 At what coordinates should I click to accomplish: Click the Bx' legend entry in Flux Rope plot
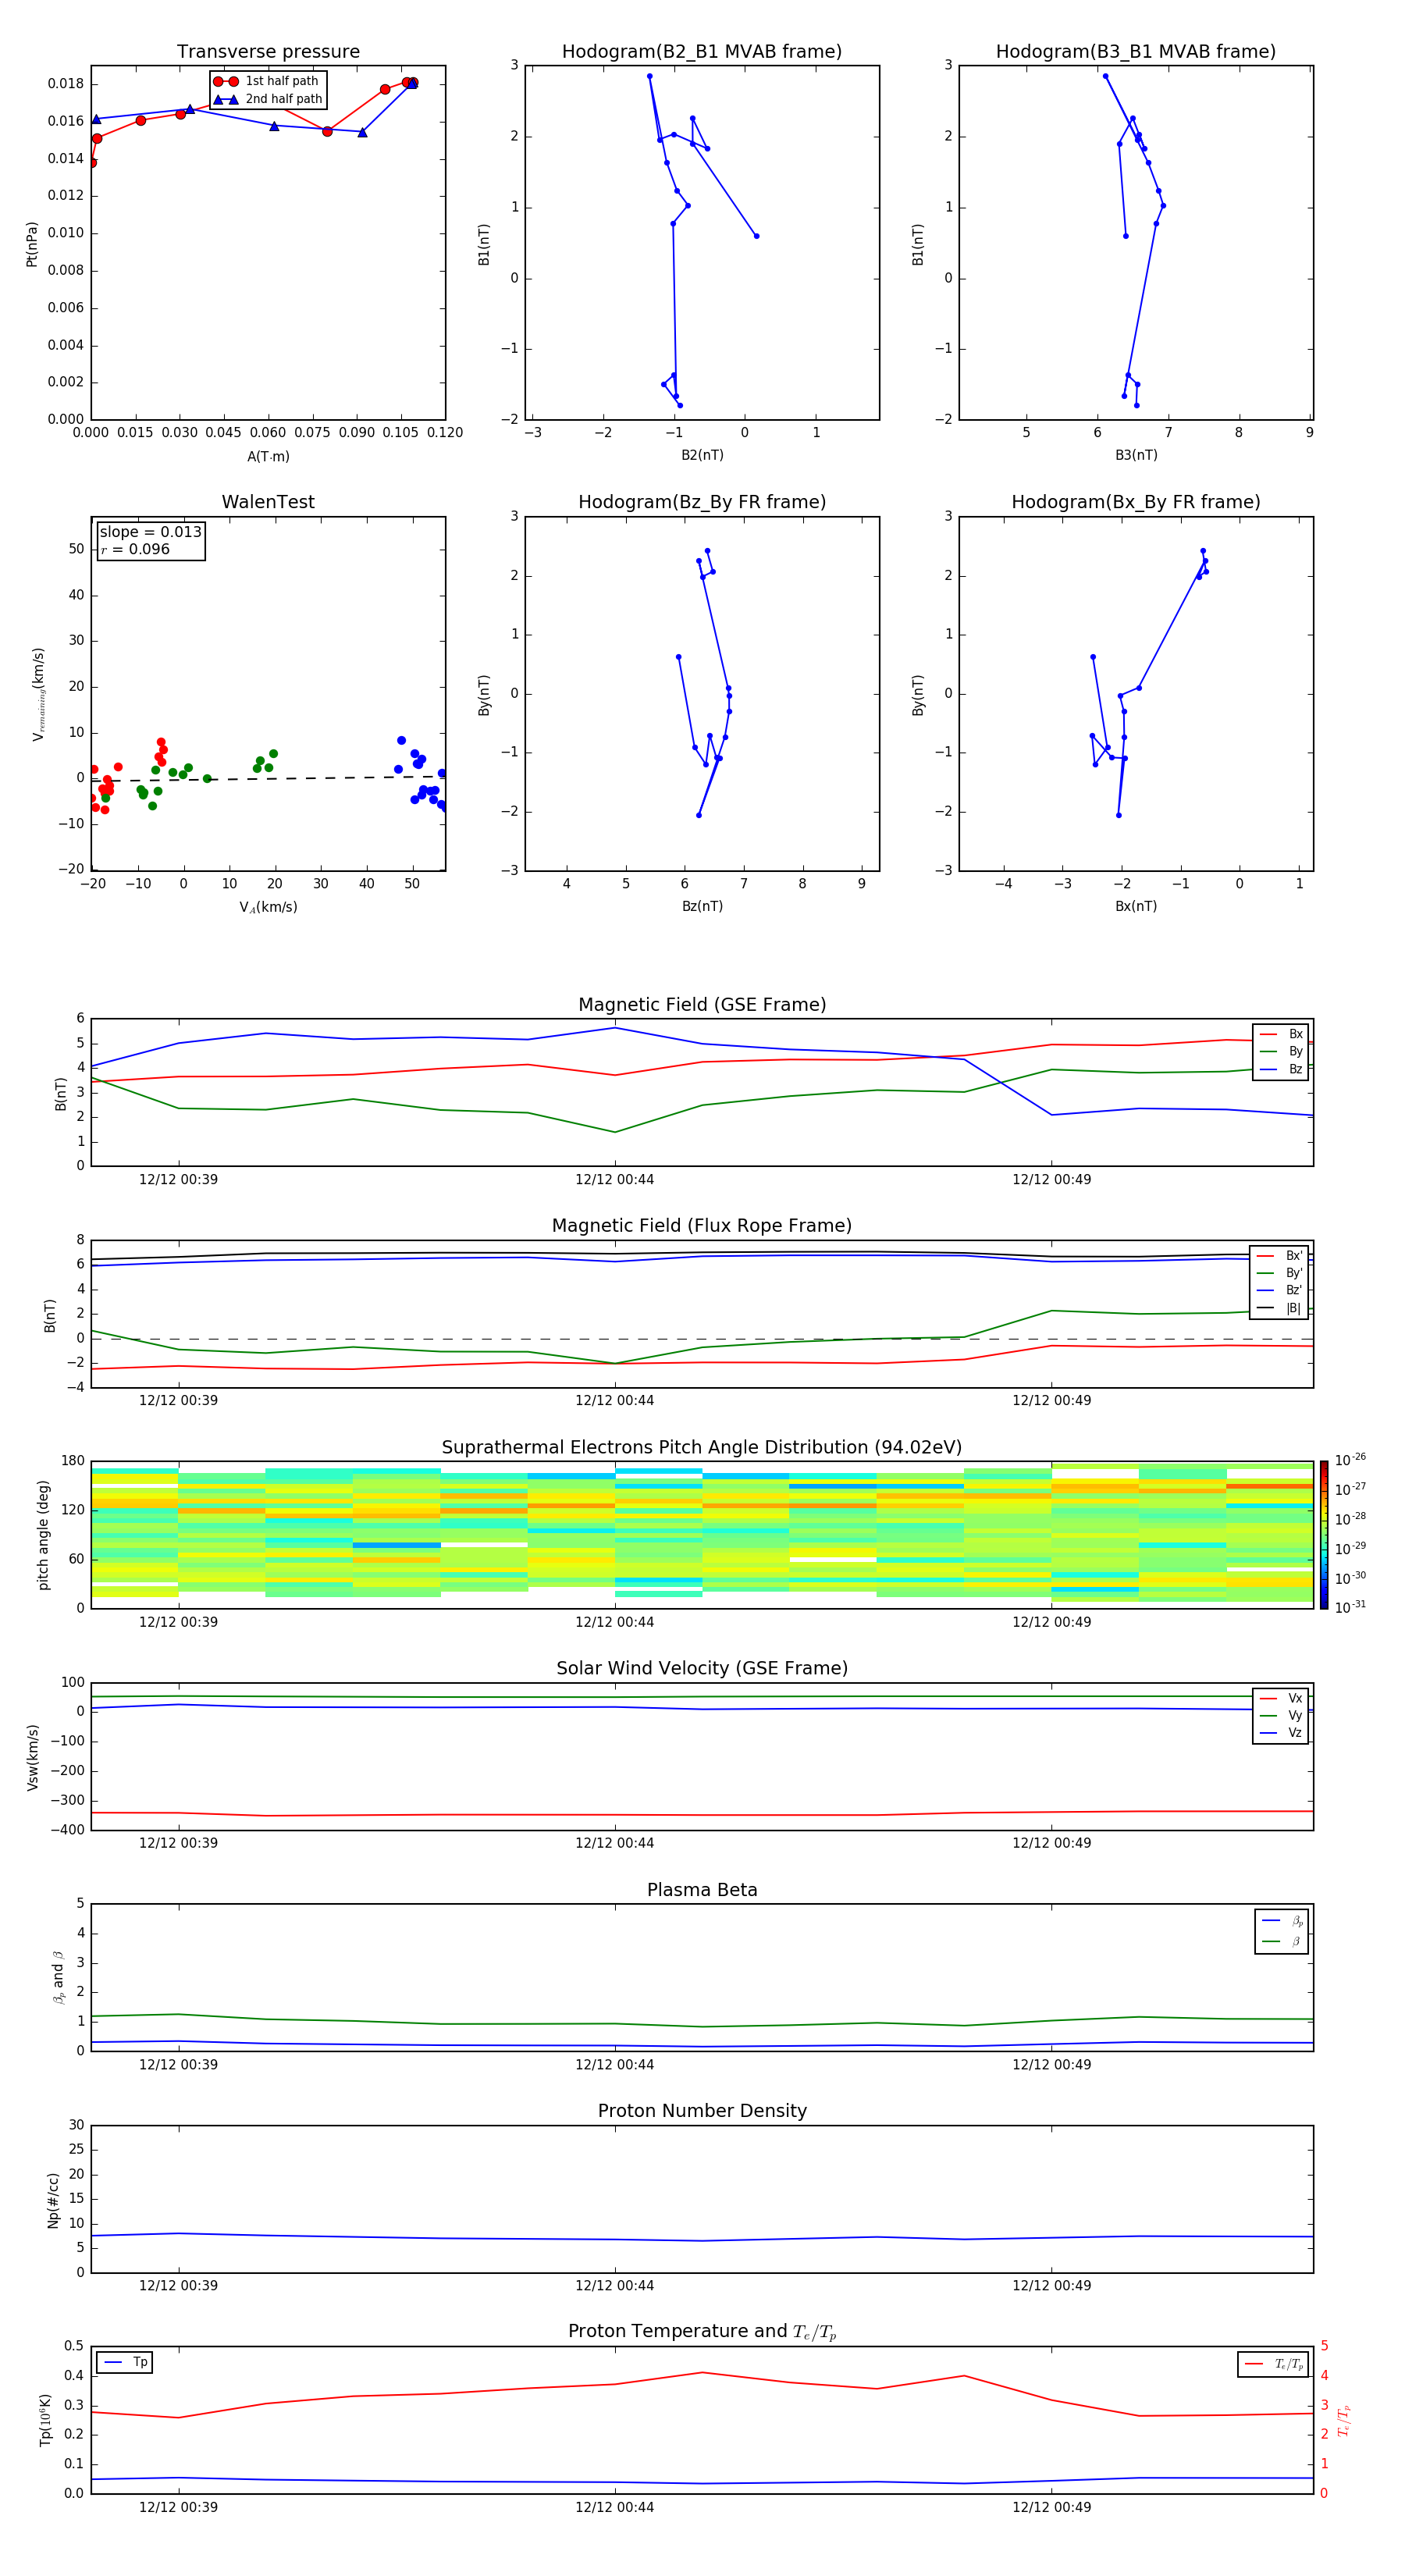coord(1279,1256)
